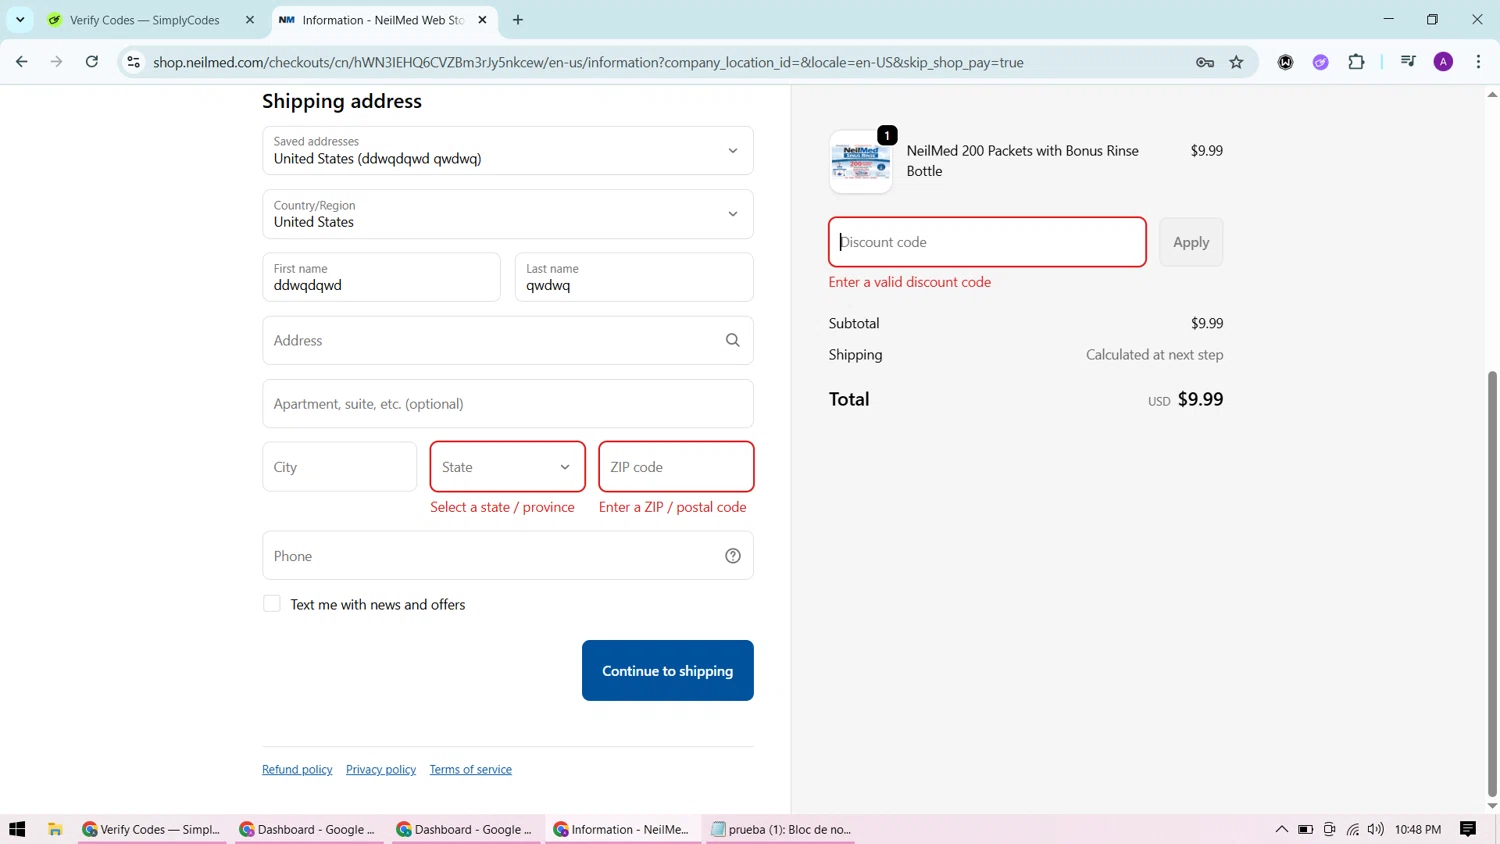Open the Terms of service link

pyautogui.click(x=471, y=769)
